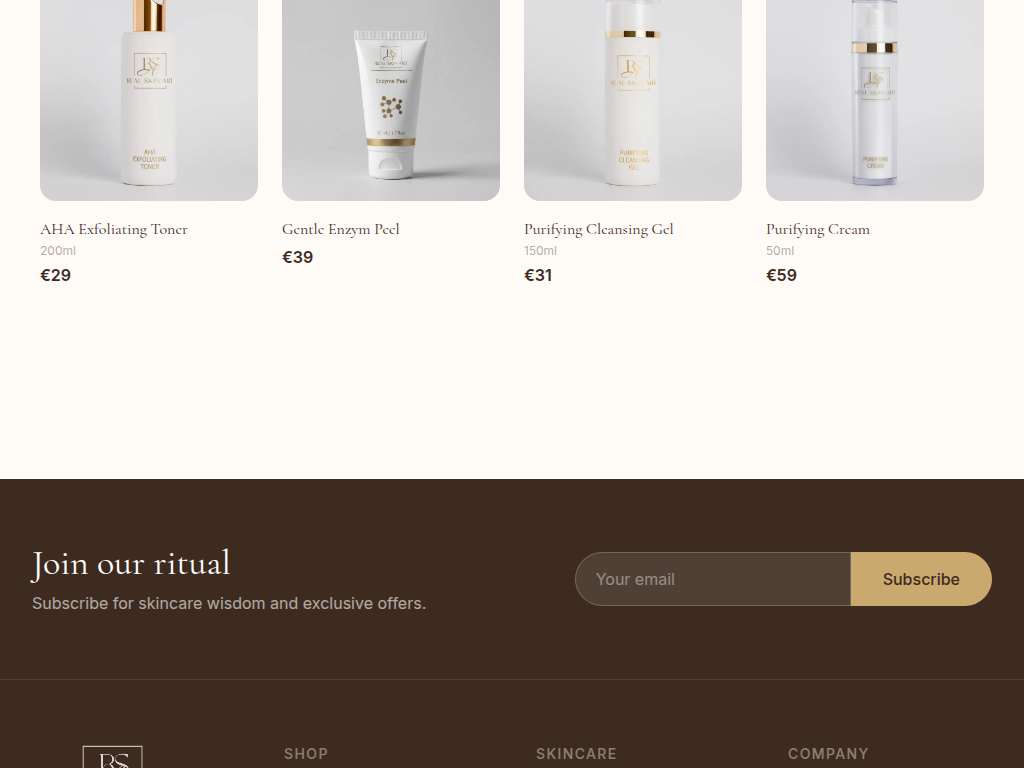Click the Join our ritual heading
Image resolution: width=1024 pixels, height=768 pixels.
(x=131, y=564)
